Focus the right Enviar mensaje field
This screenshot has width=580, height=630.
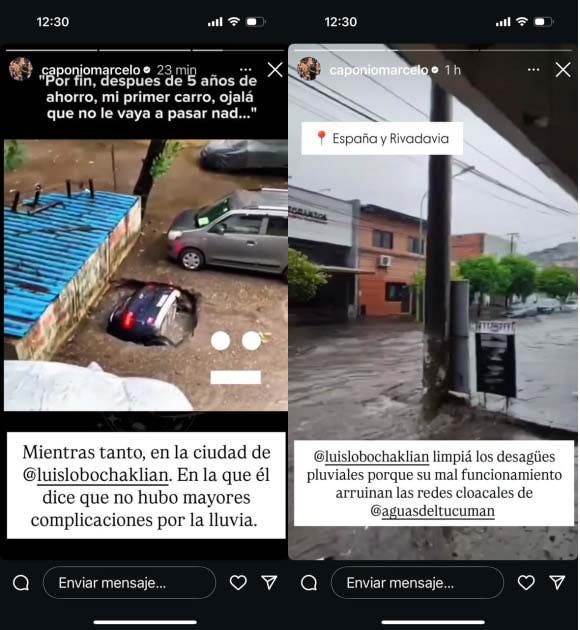tap(417, 583)
